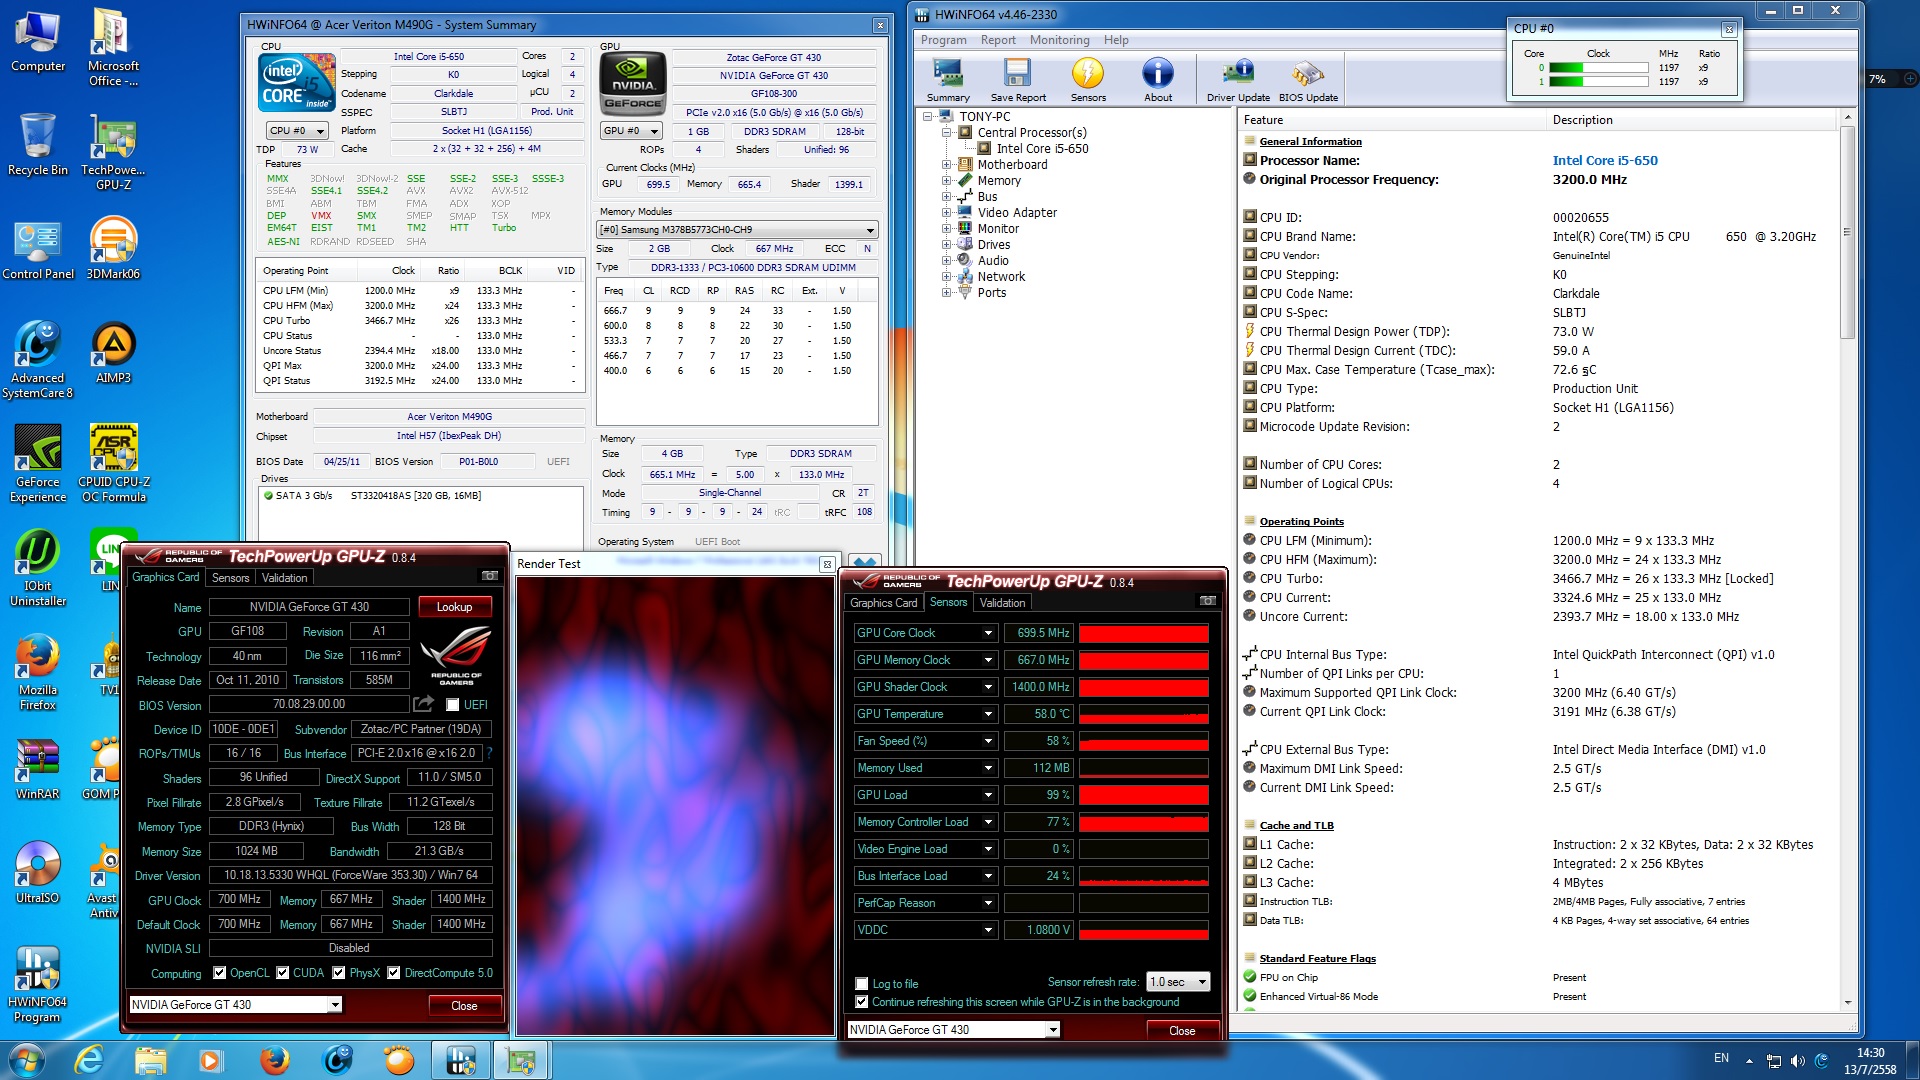This screenshot has width=1920, height=1080.
Task: Enable the Log to file checkbox
Action: [x=862, y=984]
